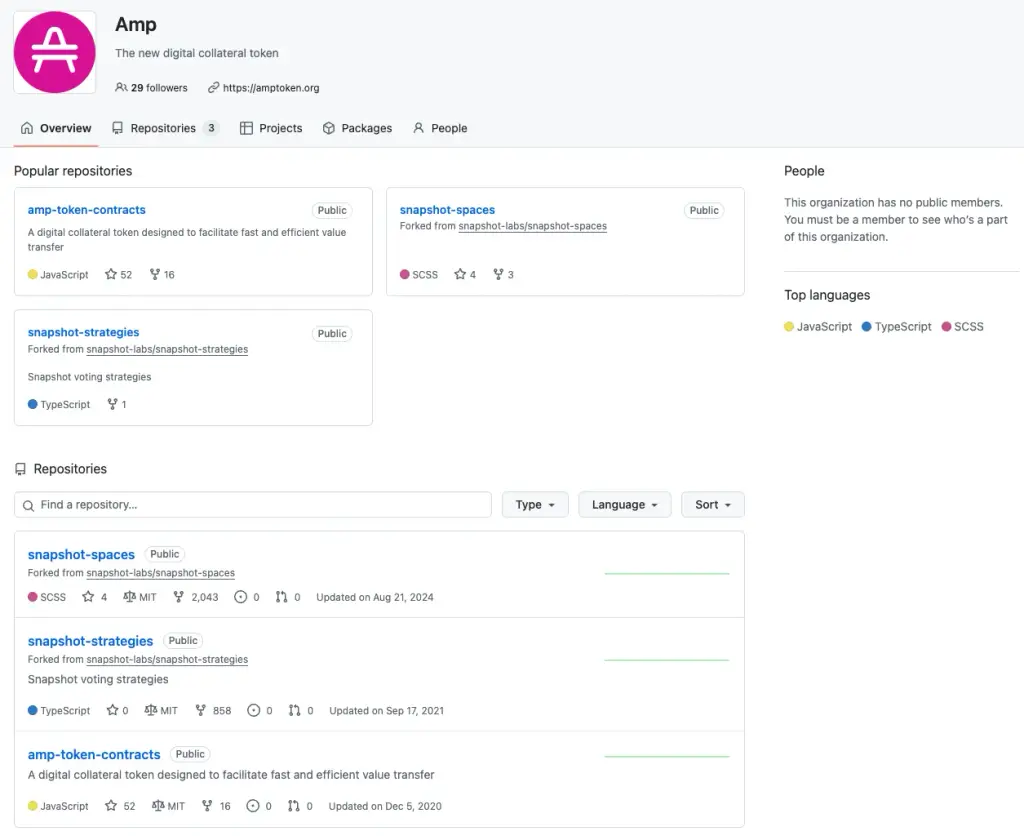1024x840 pixels.
Task: Click fork count 1 on snapshot-strategies popular card
Action: tap(117, 404)
